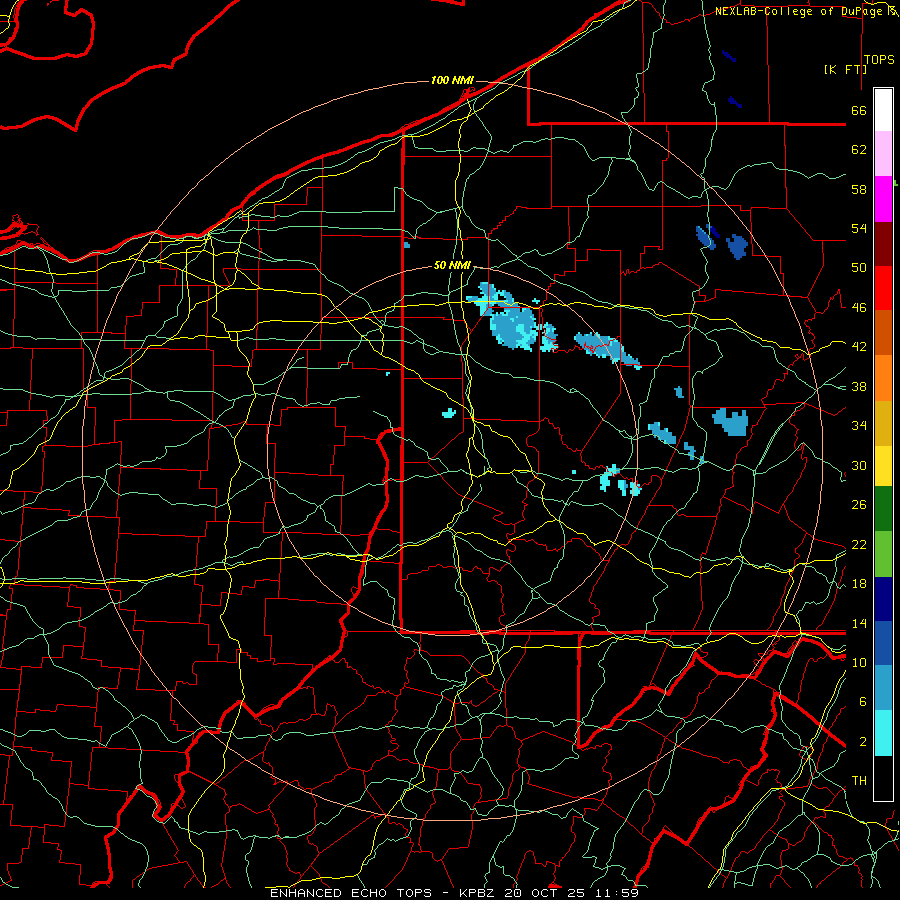Click the legend value "66"
Viewport: 900px width, 900px height.
click(x=859, y=110)
